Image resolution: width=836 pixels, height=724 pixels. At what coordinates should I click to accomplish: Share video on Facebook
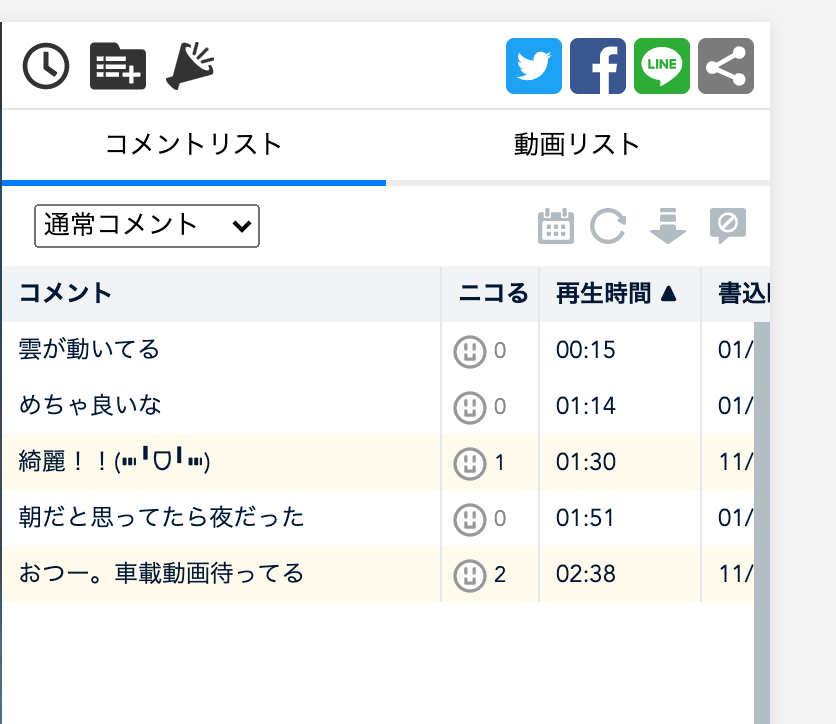coord(598,66)
